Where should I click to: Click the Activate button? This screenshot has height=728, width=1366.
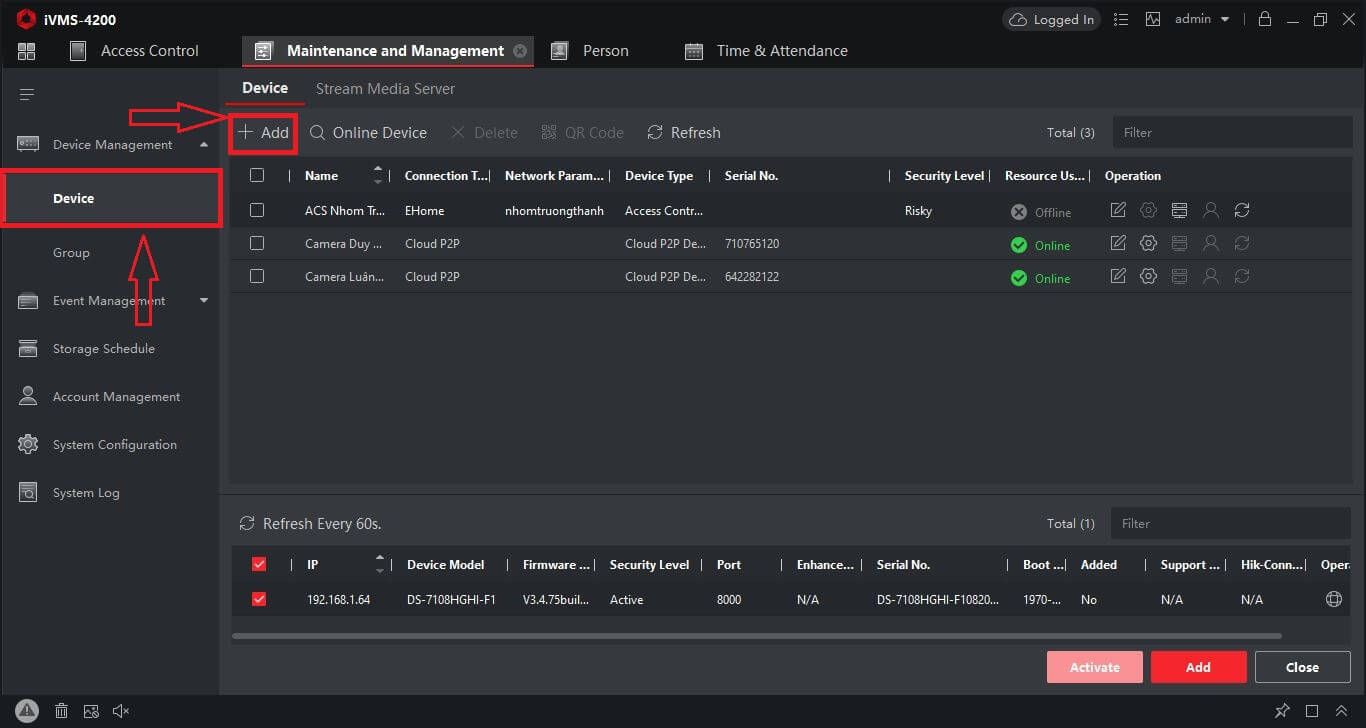pyautogui.click(x=1094, y=667)
